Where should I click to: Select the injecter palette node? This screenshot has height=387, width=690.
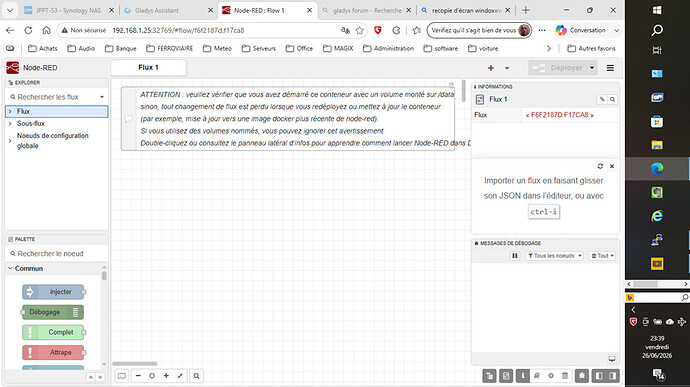pos(53,292)
